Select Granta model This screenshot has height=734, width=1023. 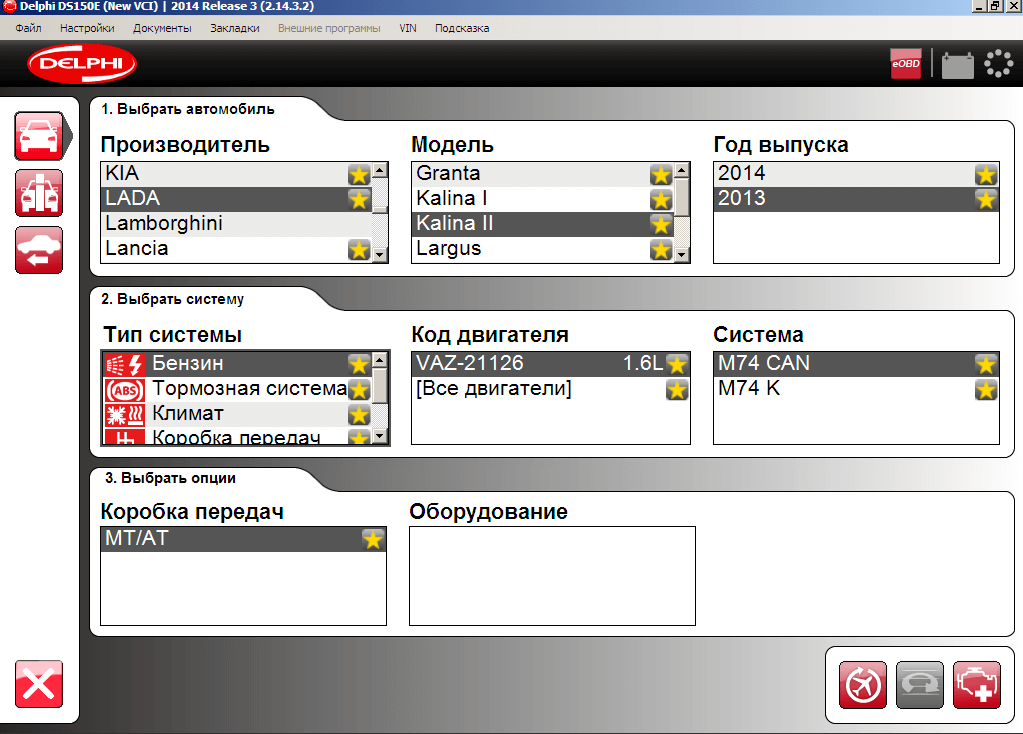[543, 174]
